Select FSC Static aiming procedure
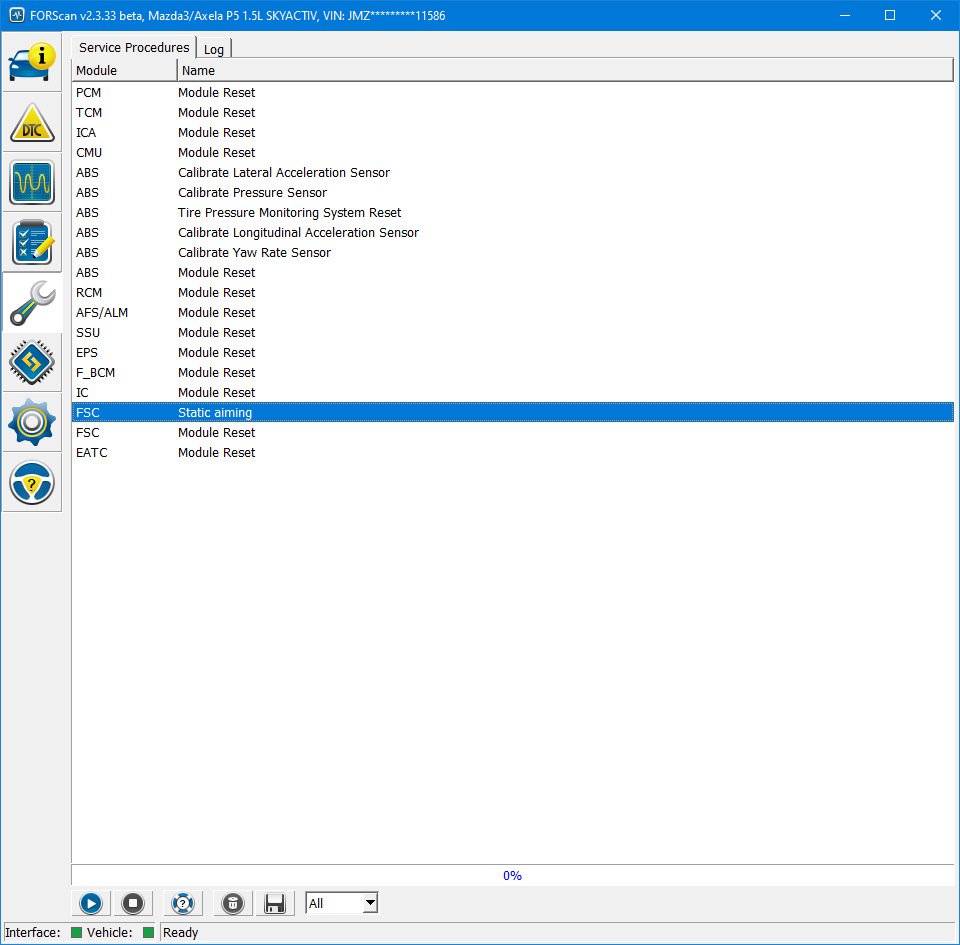This screenshot has height=945, width=960. [512, 413]
